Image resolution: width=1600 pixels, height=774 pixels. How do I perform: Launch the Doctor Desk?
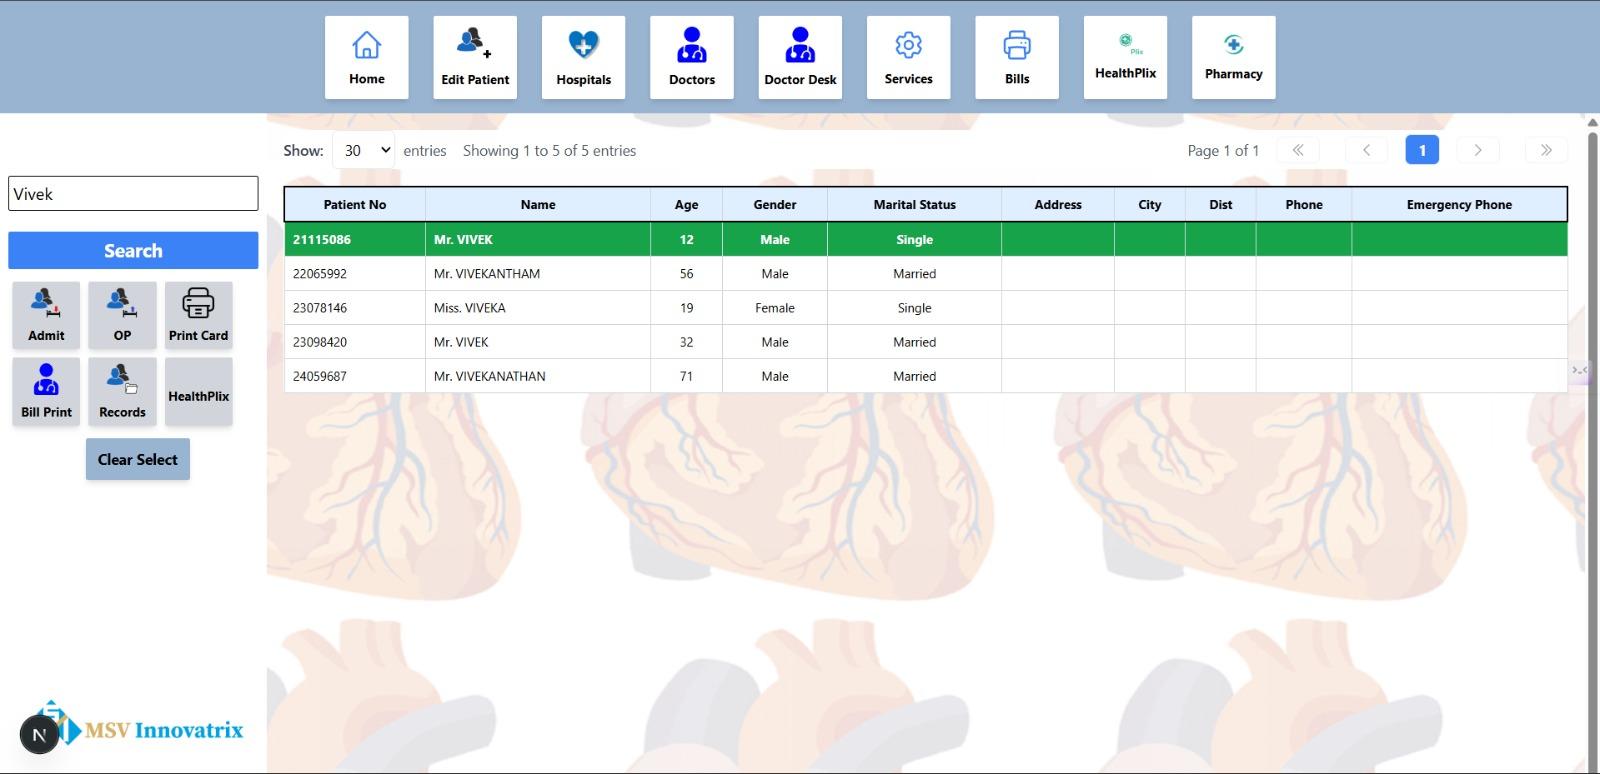tap(800, 57)
